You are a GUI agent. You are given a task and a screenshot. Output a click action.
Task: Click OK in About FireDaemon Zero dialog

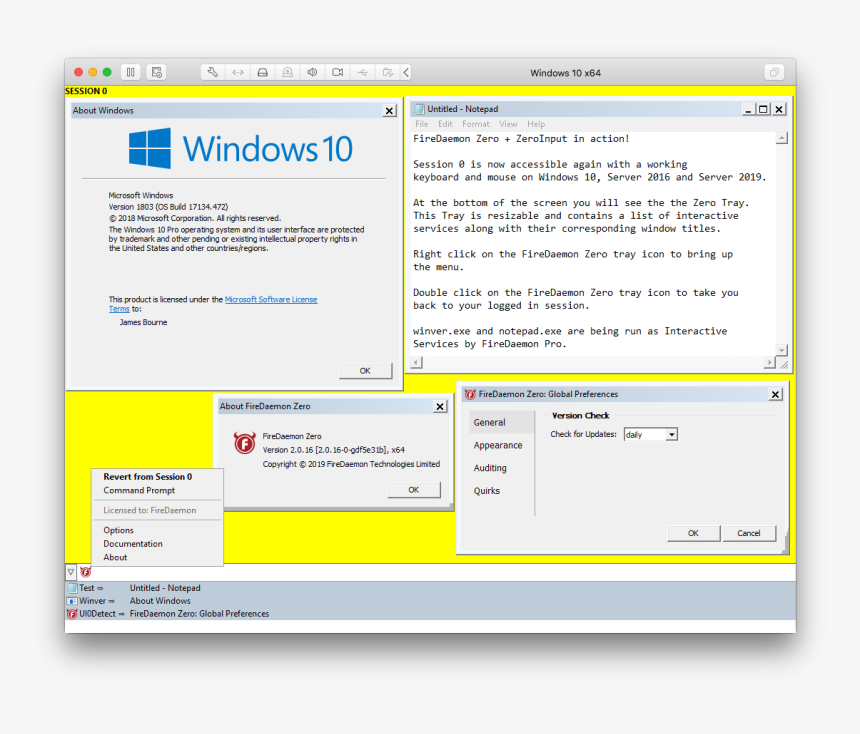pyautogui.click(x=414, y=490)
